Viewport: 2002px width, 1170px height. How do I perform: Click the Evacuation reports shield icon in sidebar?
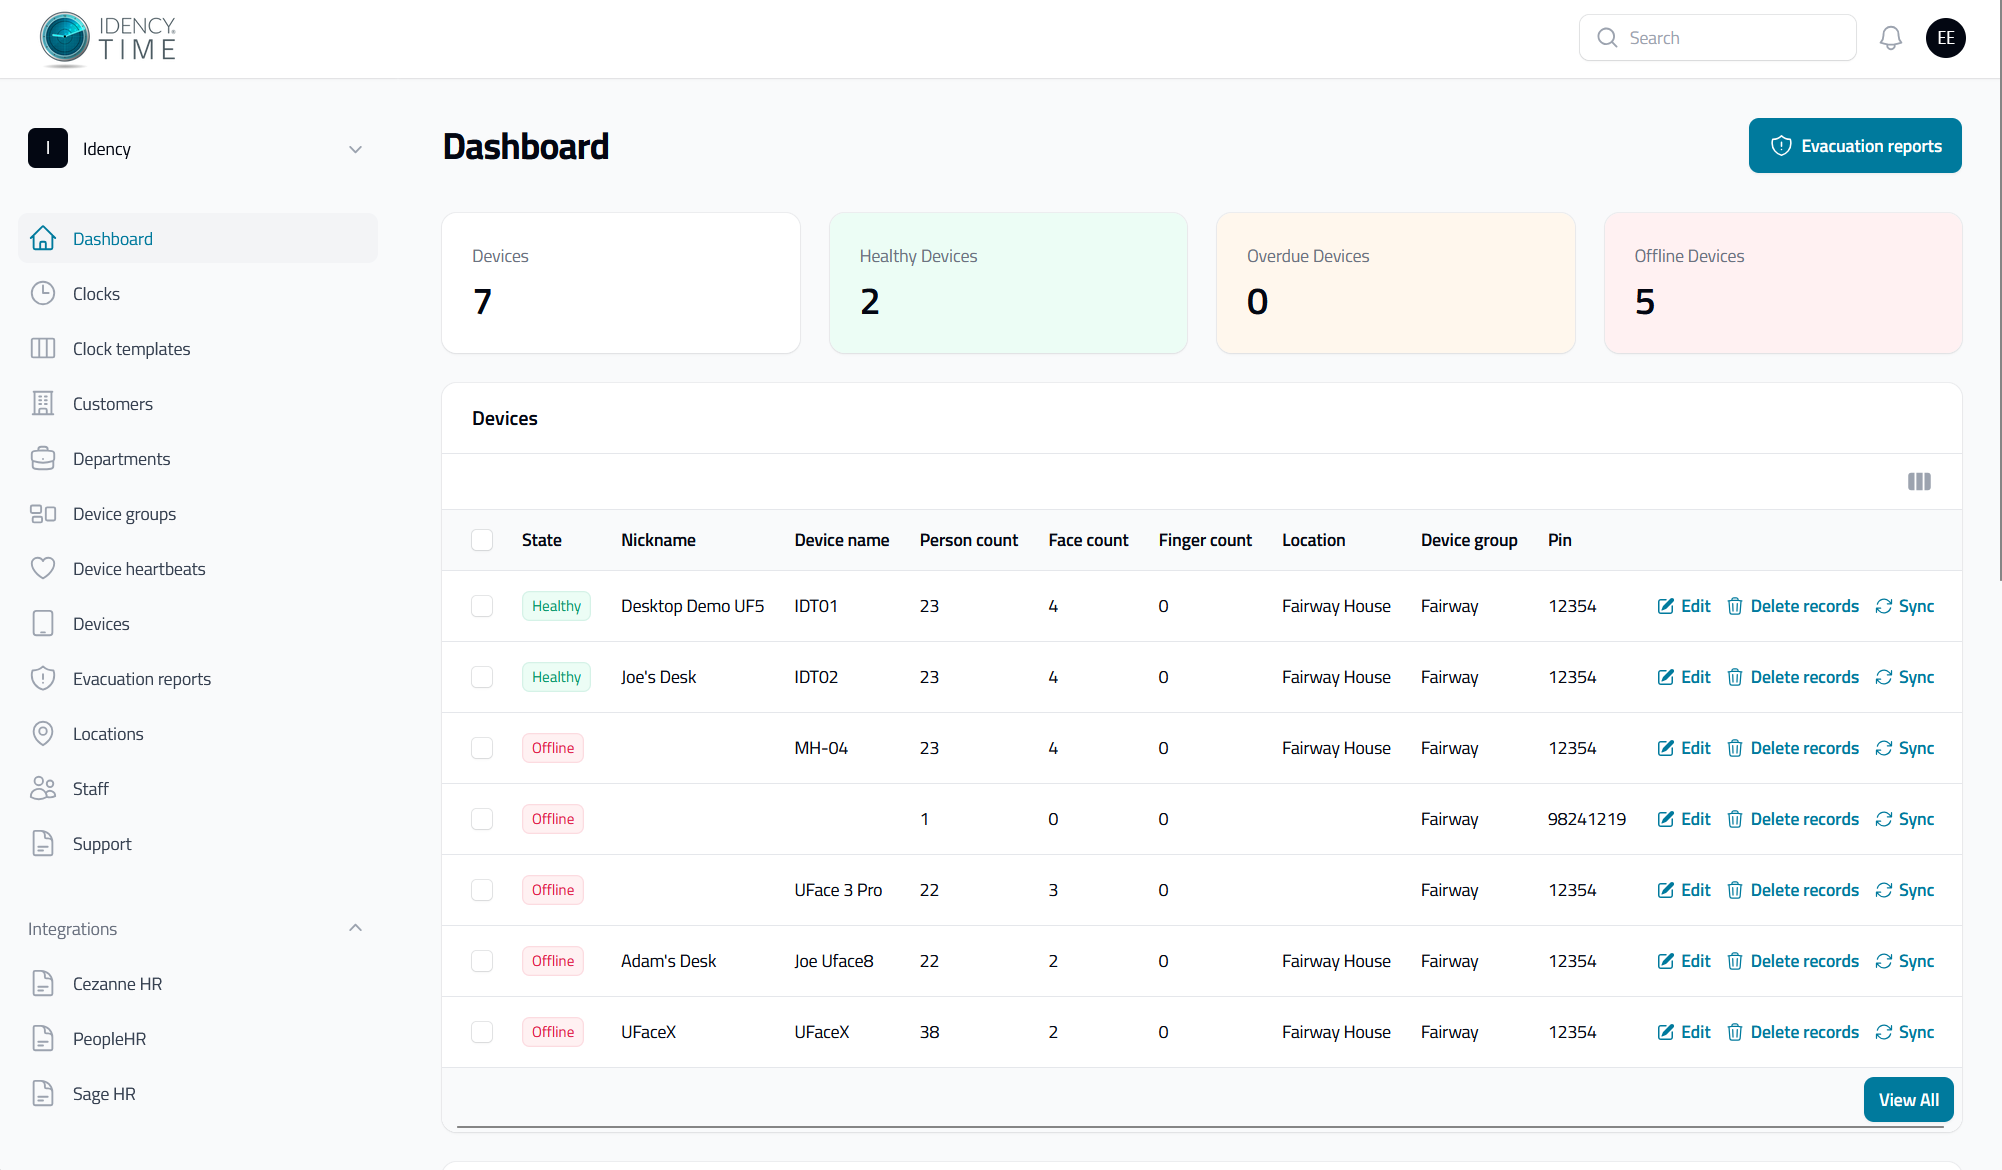[43, 679]
